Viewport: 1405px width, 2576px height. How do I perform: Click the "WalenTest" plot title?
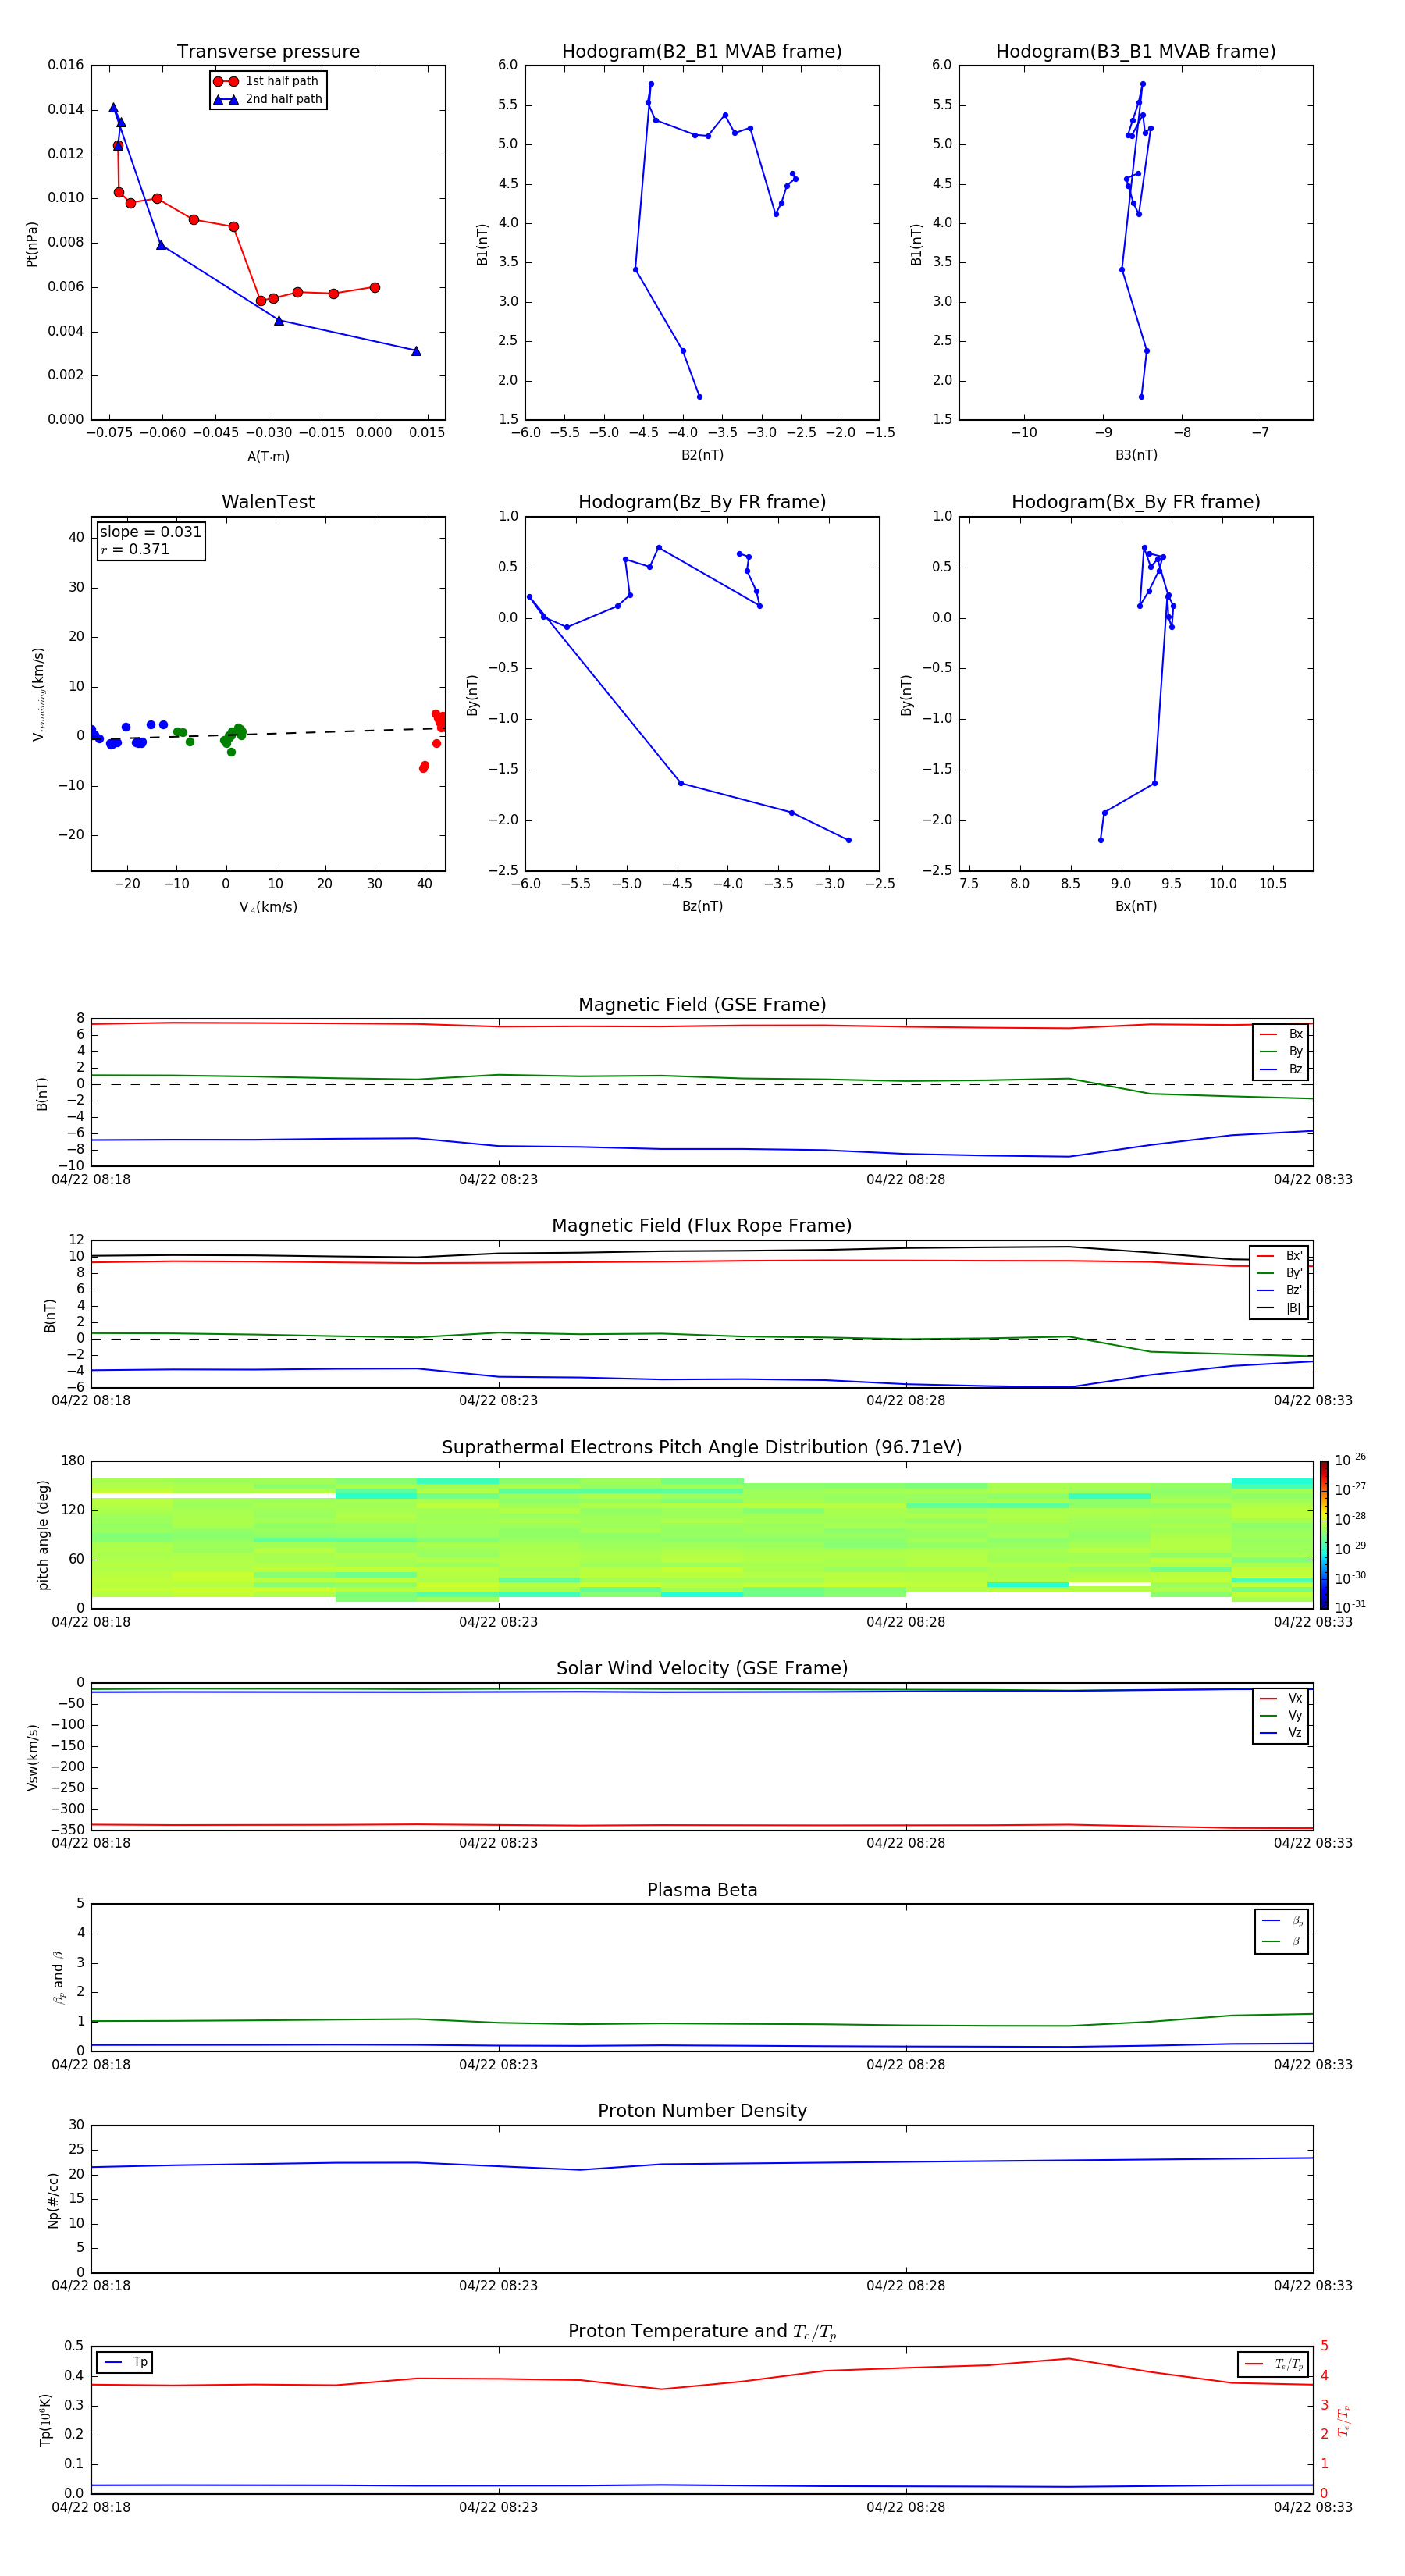[x=268, y=502]
